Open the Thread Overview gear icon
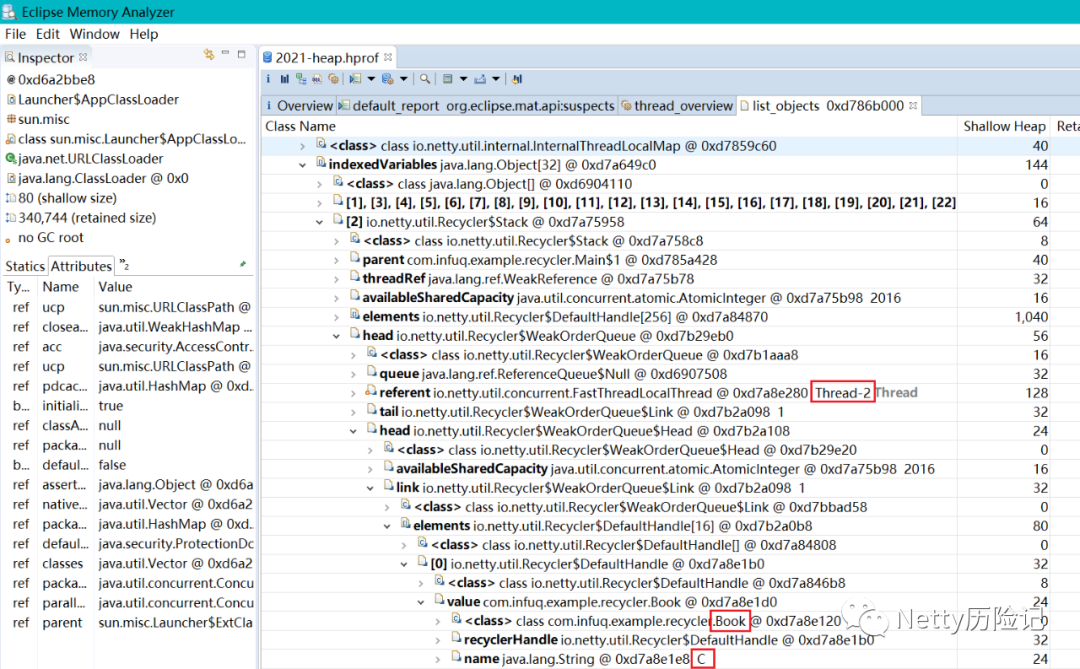This screenshot has width=1080, height=669. coord(333,79)
